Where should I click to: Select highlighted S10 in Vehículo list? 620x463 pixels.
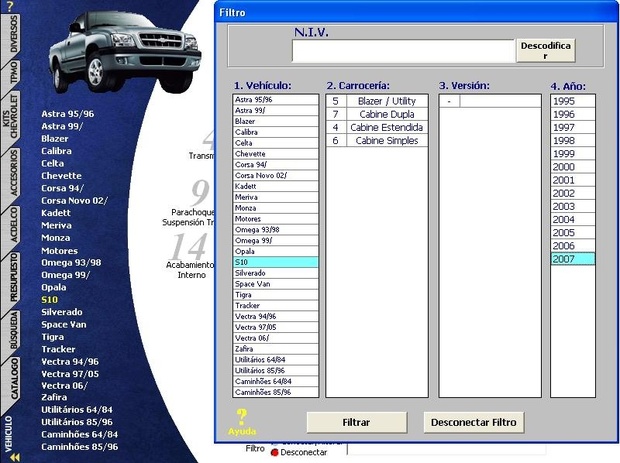[276, 262]
